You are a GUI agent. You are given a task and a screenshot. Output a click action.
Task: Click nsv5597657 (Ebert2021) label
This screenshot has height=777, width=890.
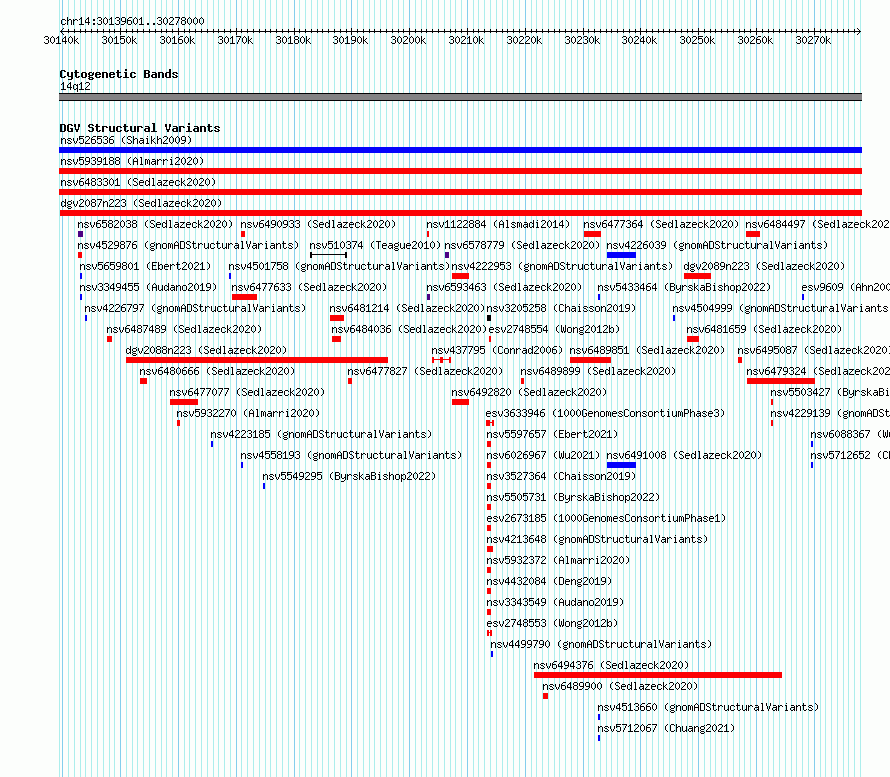[553, 434]
